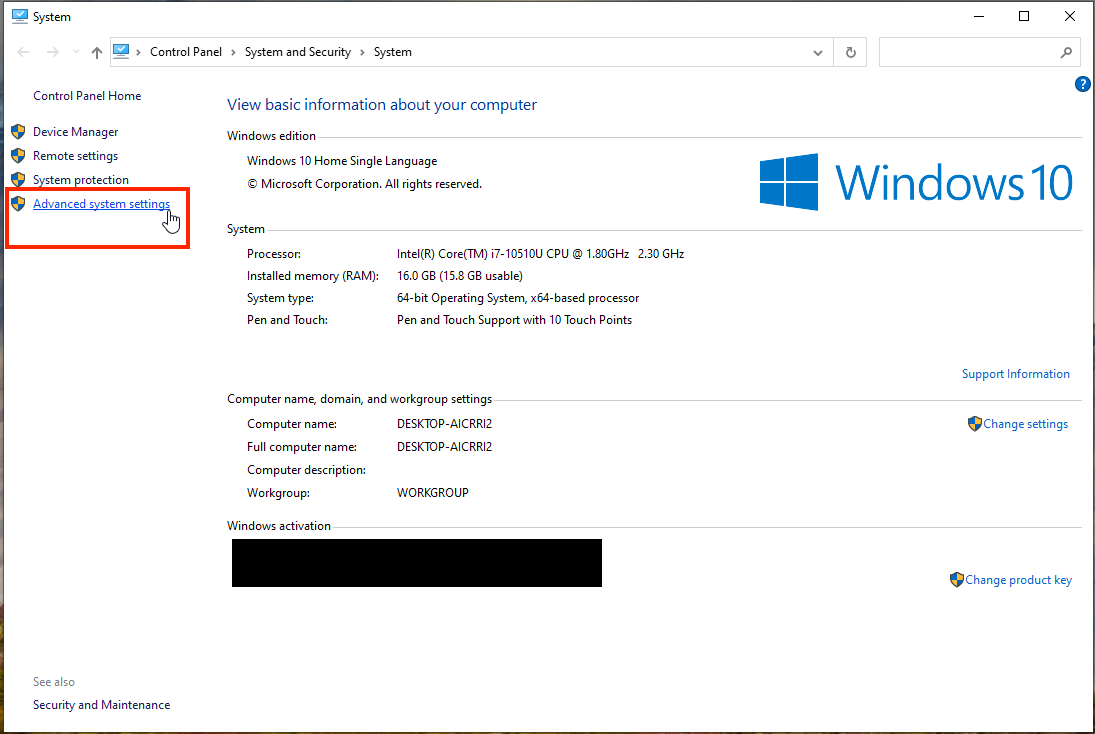Screen dimensions: 1095x734
Task: Click Pen and Touch Support value text
Action: coord(514,320)
